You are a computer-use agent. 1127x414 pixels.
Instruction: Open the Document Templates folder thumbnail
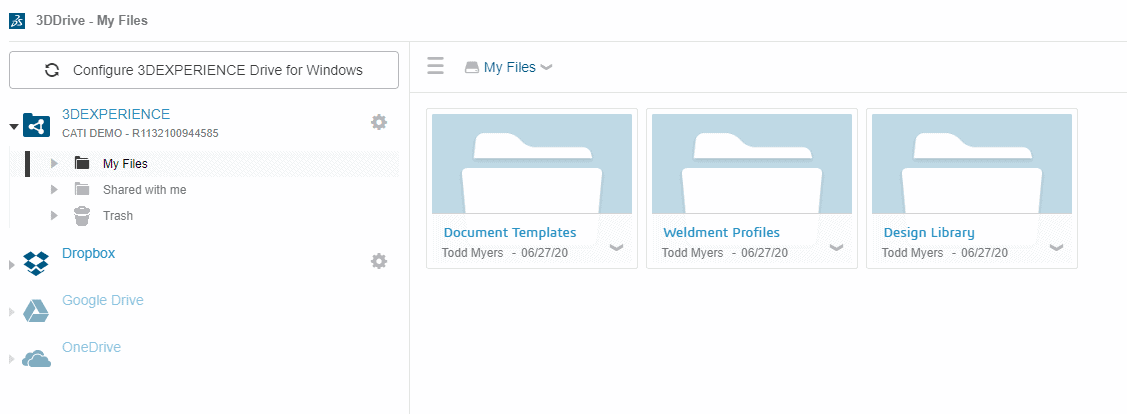(532, 164)
